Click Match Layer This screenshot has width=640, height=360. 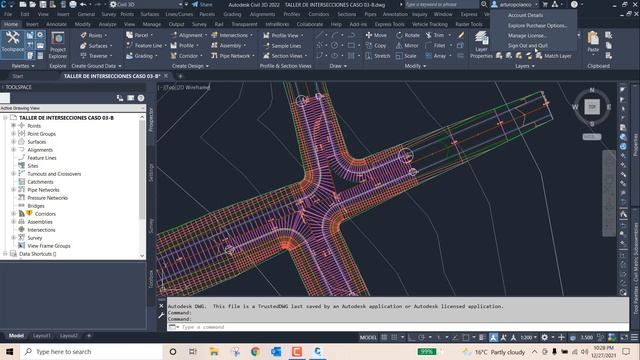coord(553,56)
